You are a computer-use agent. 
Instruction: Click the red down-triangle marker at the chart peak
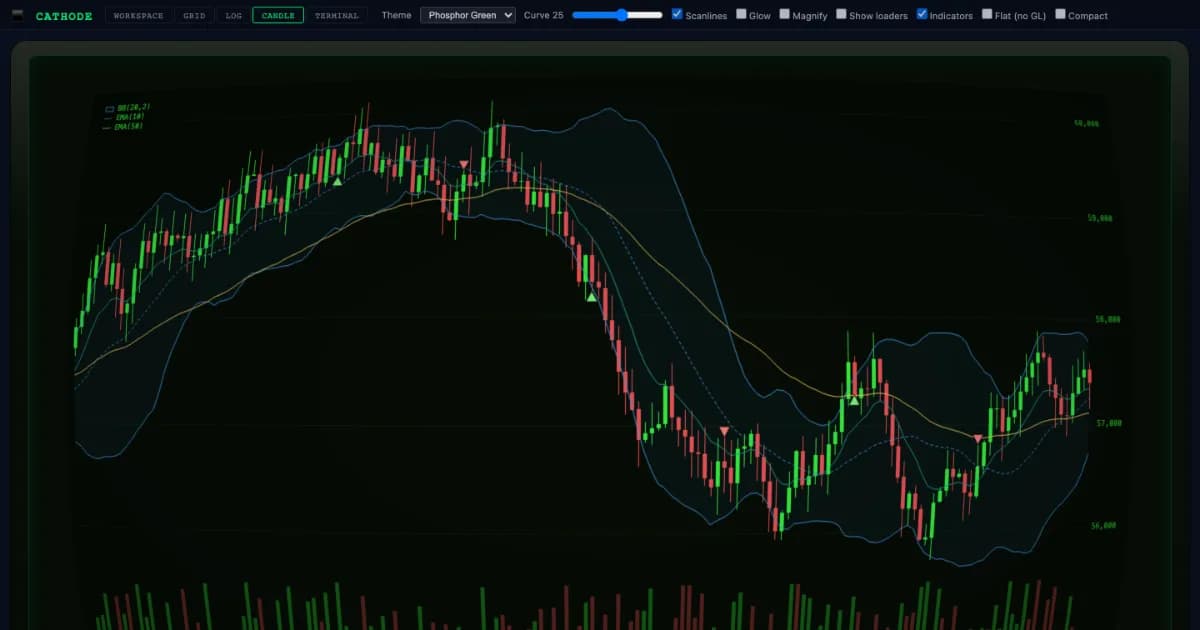click(464, 164)
